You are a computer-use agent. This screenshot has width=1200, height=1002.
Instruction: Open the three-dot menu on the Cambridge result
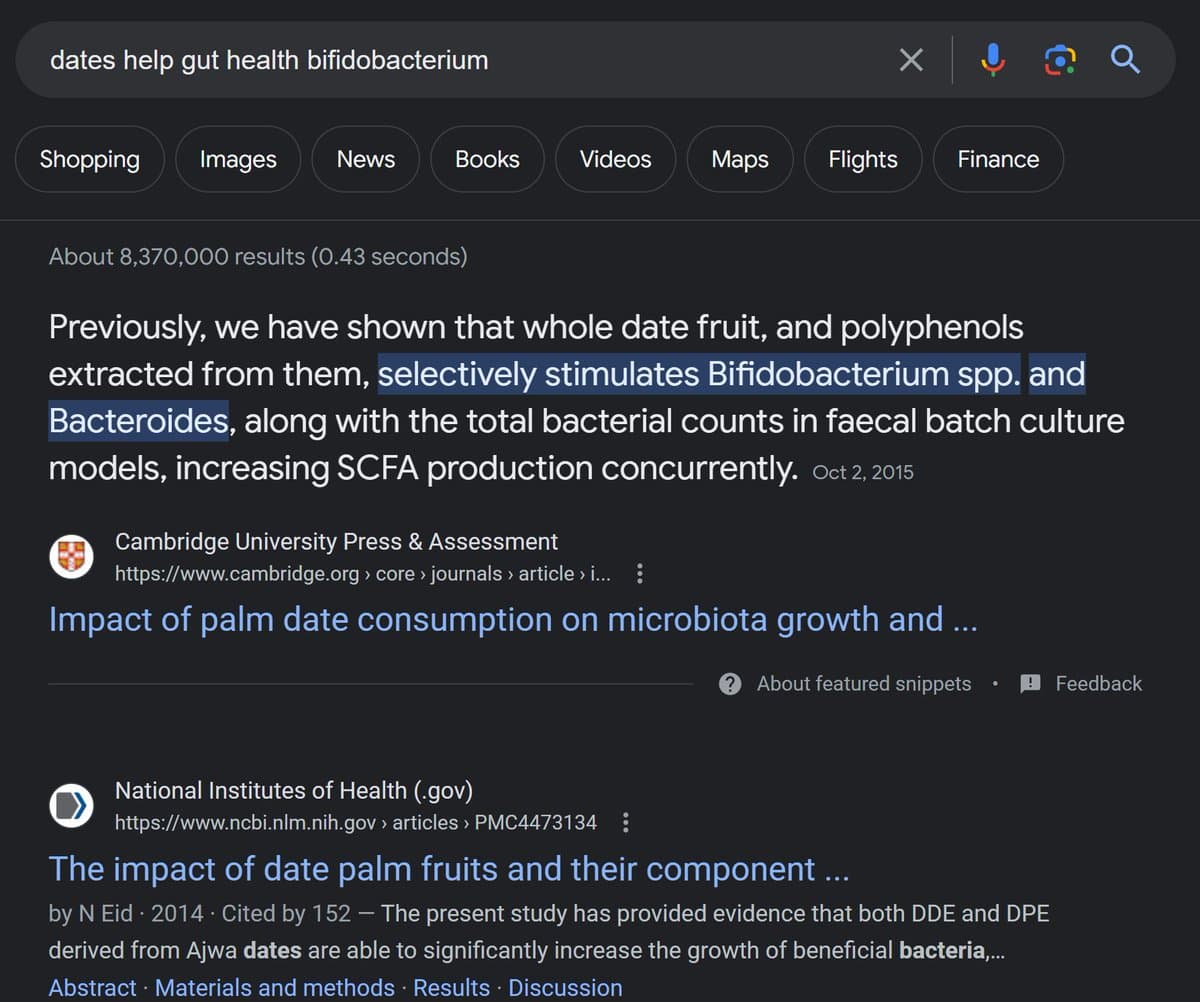point(640,574)
